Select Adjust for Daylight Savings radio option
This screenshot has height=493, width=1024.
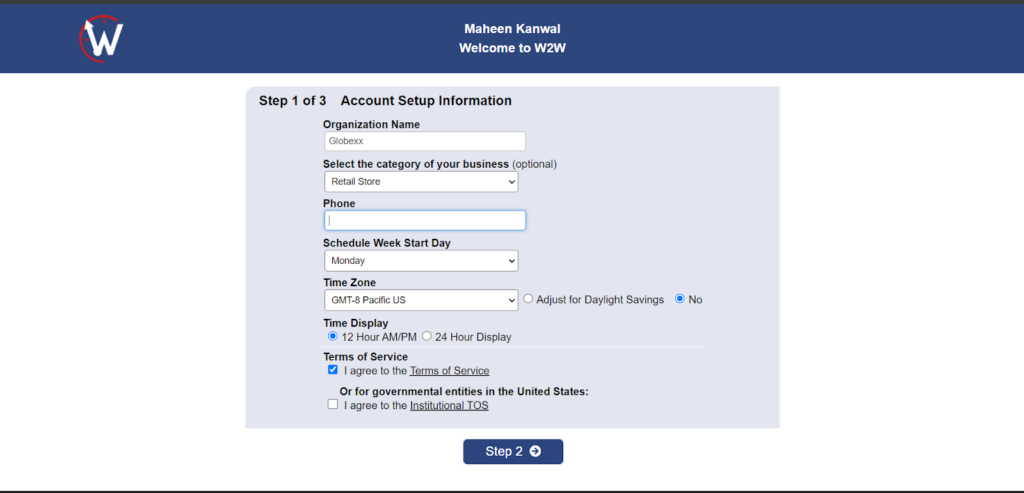coord(528,299)
